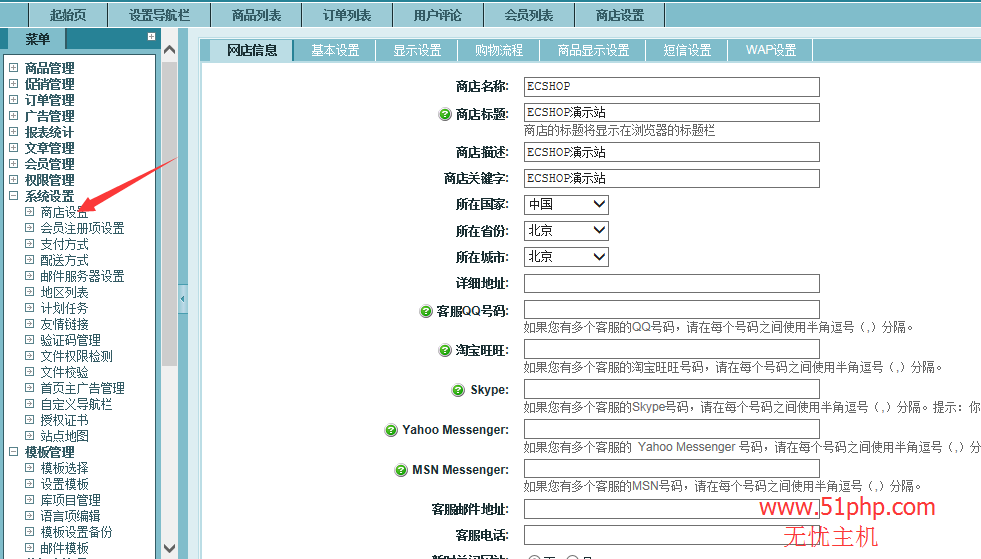The width and height of the screenshot is (981, 559).
Task: Switch to the 基本设置 tab
Action: tap(335, 50)
